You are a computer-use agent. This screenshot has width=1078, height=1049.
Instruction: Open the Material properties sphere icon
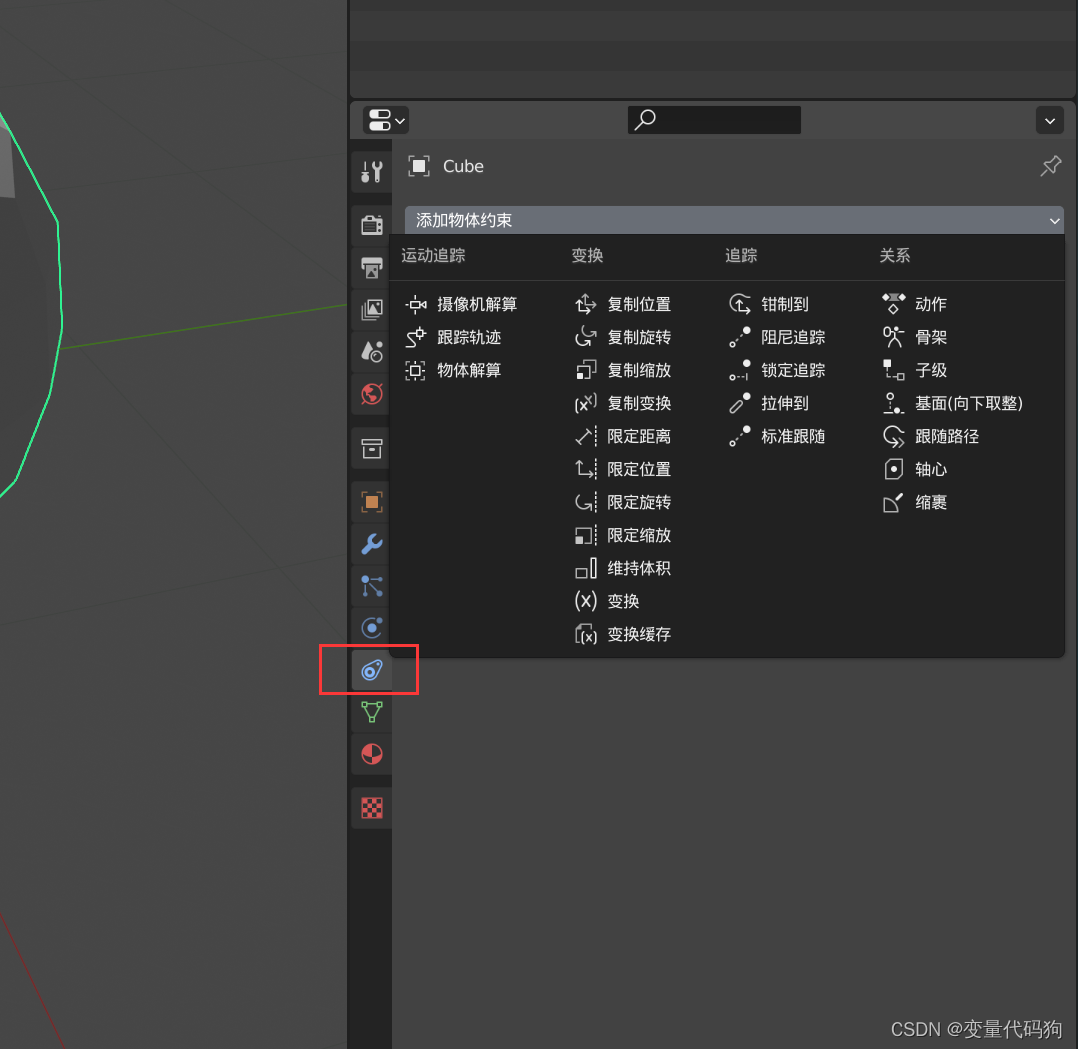370,754
